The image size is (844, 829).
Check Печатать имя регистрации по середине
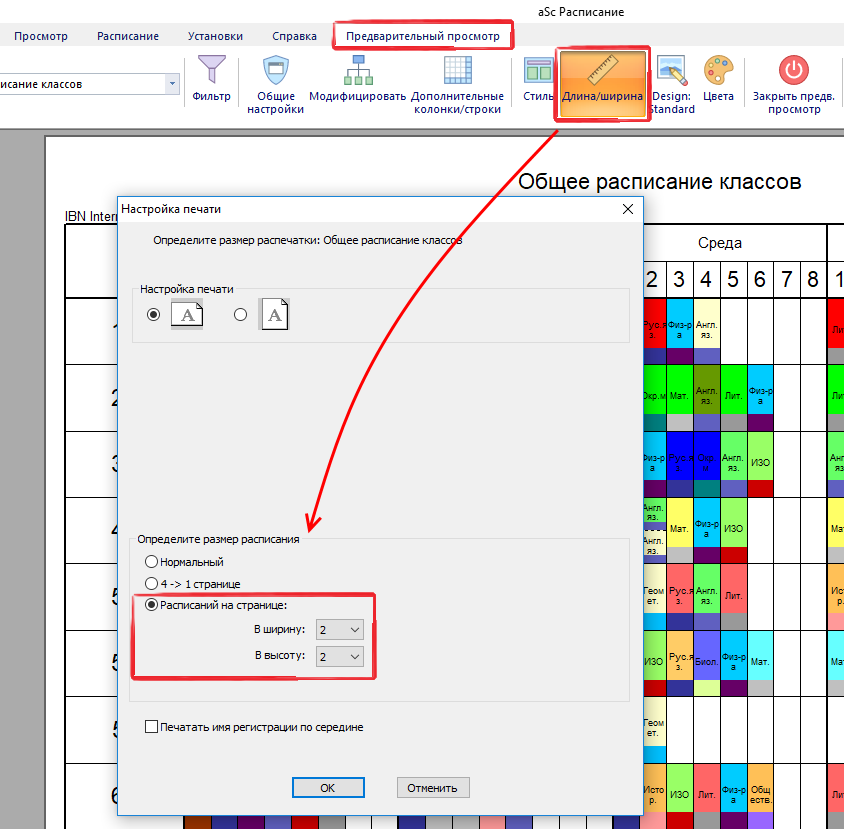(152, 727)
